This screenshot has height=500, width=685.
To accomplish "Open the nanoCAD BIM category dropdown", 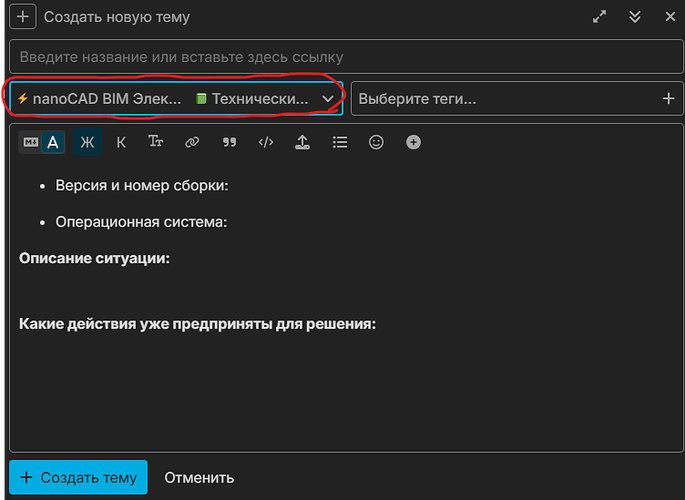I will coord(176,99).
